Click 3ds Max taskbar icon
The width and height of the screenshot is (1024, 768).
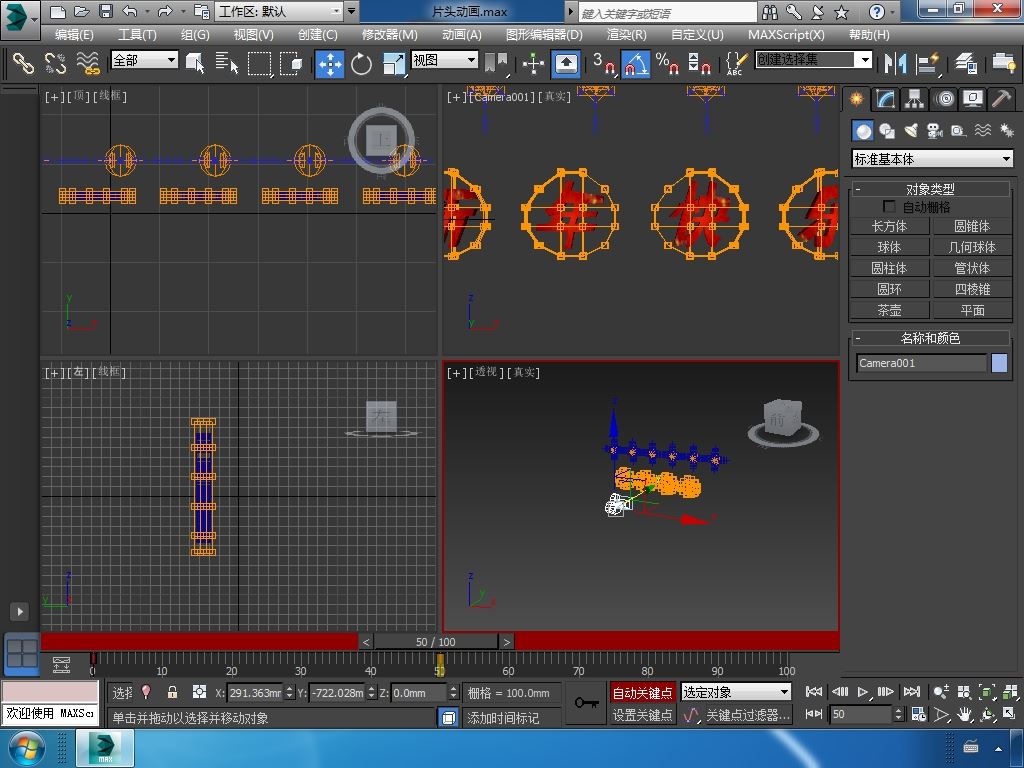(x=104, y=748)
